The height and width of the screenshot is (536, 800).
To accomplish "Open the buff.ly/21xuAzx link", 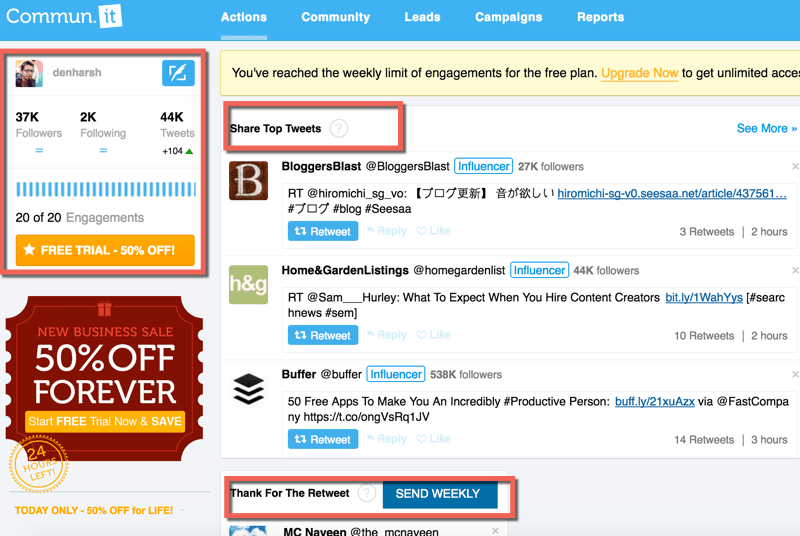I will [x=655, y=401].
